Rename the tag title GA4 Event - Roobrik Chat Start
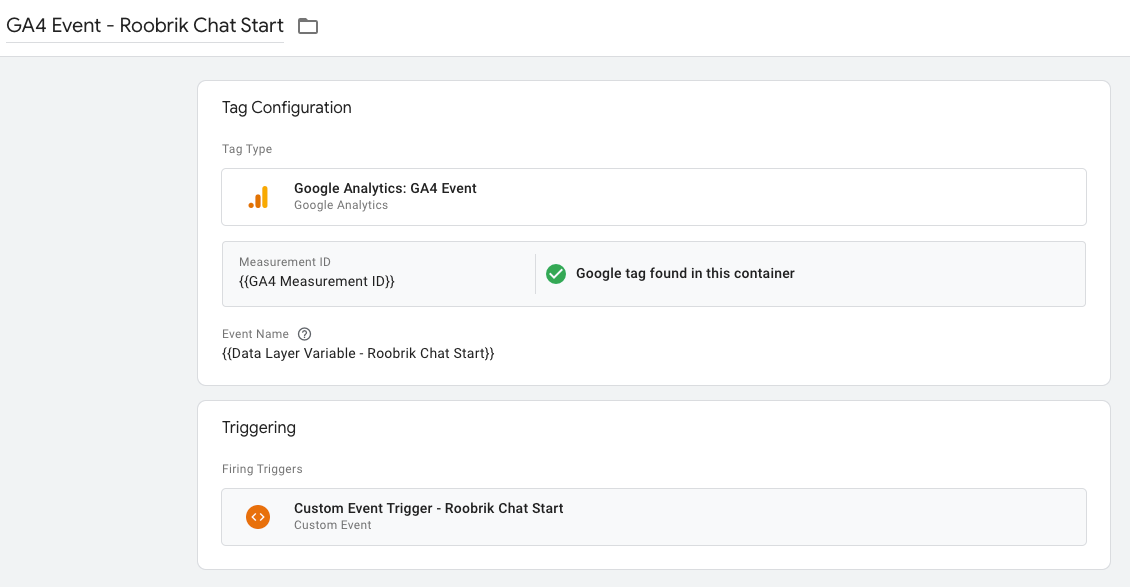The height and width of the screenshot is (587, 1130). (145, 26)
